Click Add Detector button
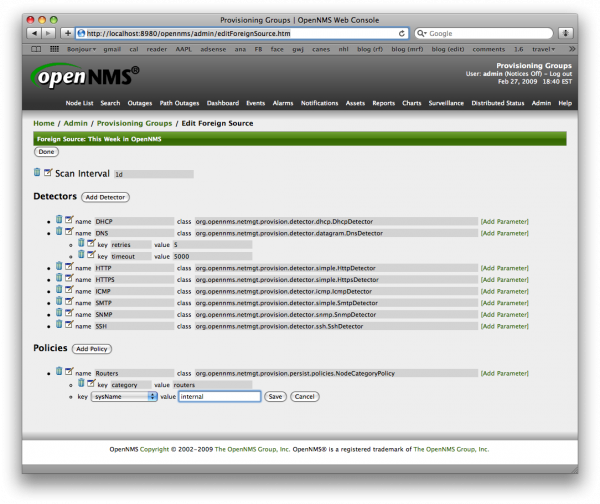Viewport: 600px width, 504px height. (x=105, y=197)
